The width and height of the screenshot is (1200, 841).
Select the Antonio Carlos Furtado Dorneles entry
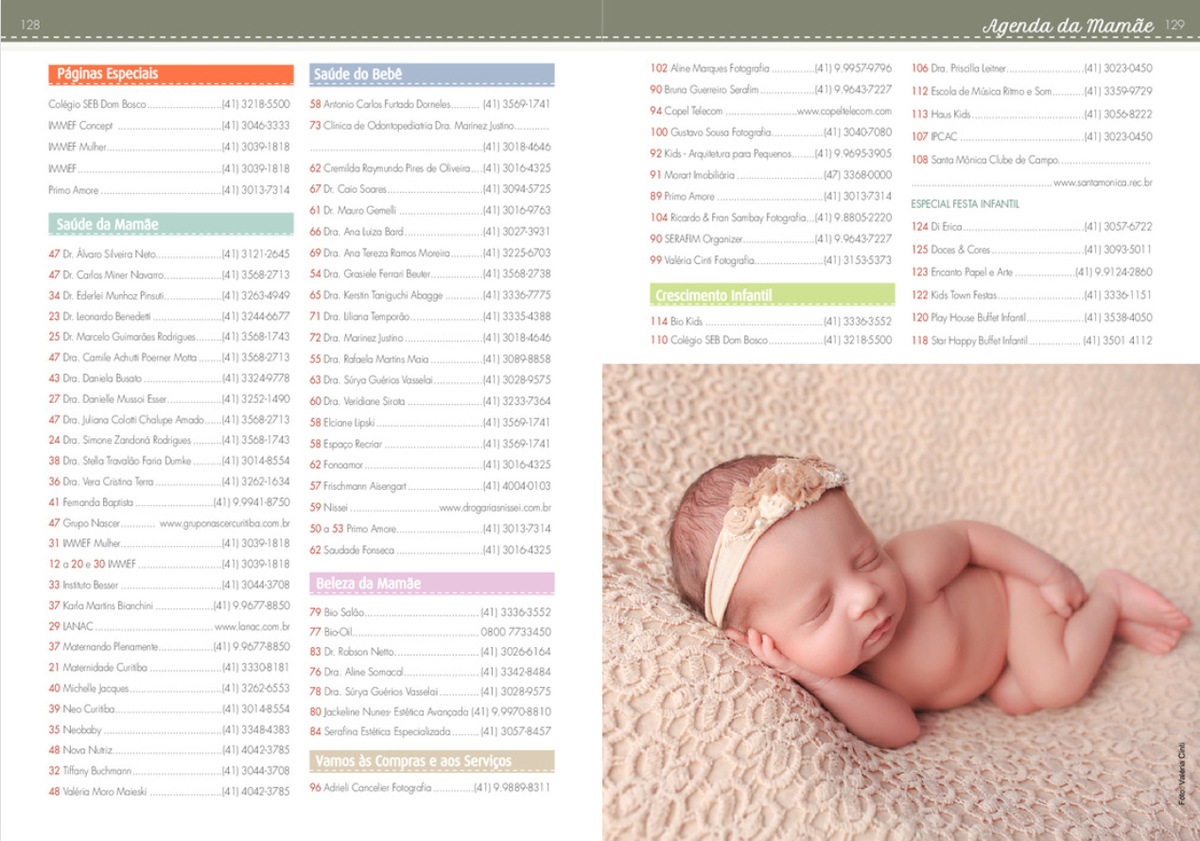pos(431,104)
